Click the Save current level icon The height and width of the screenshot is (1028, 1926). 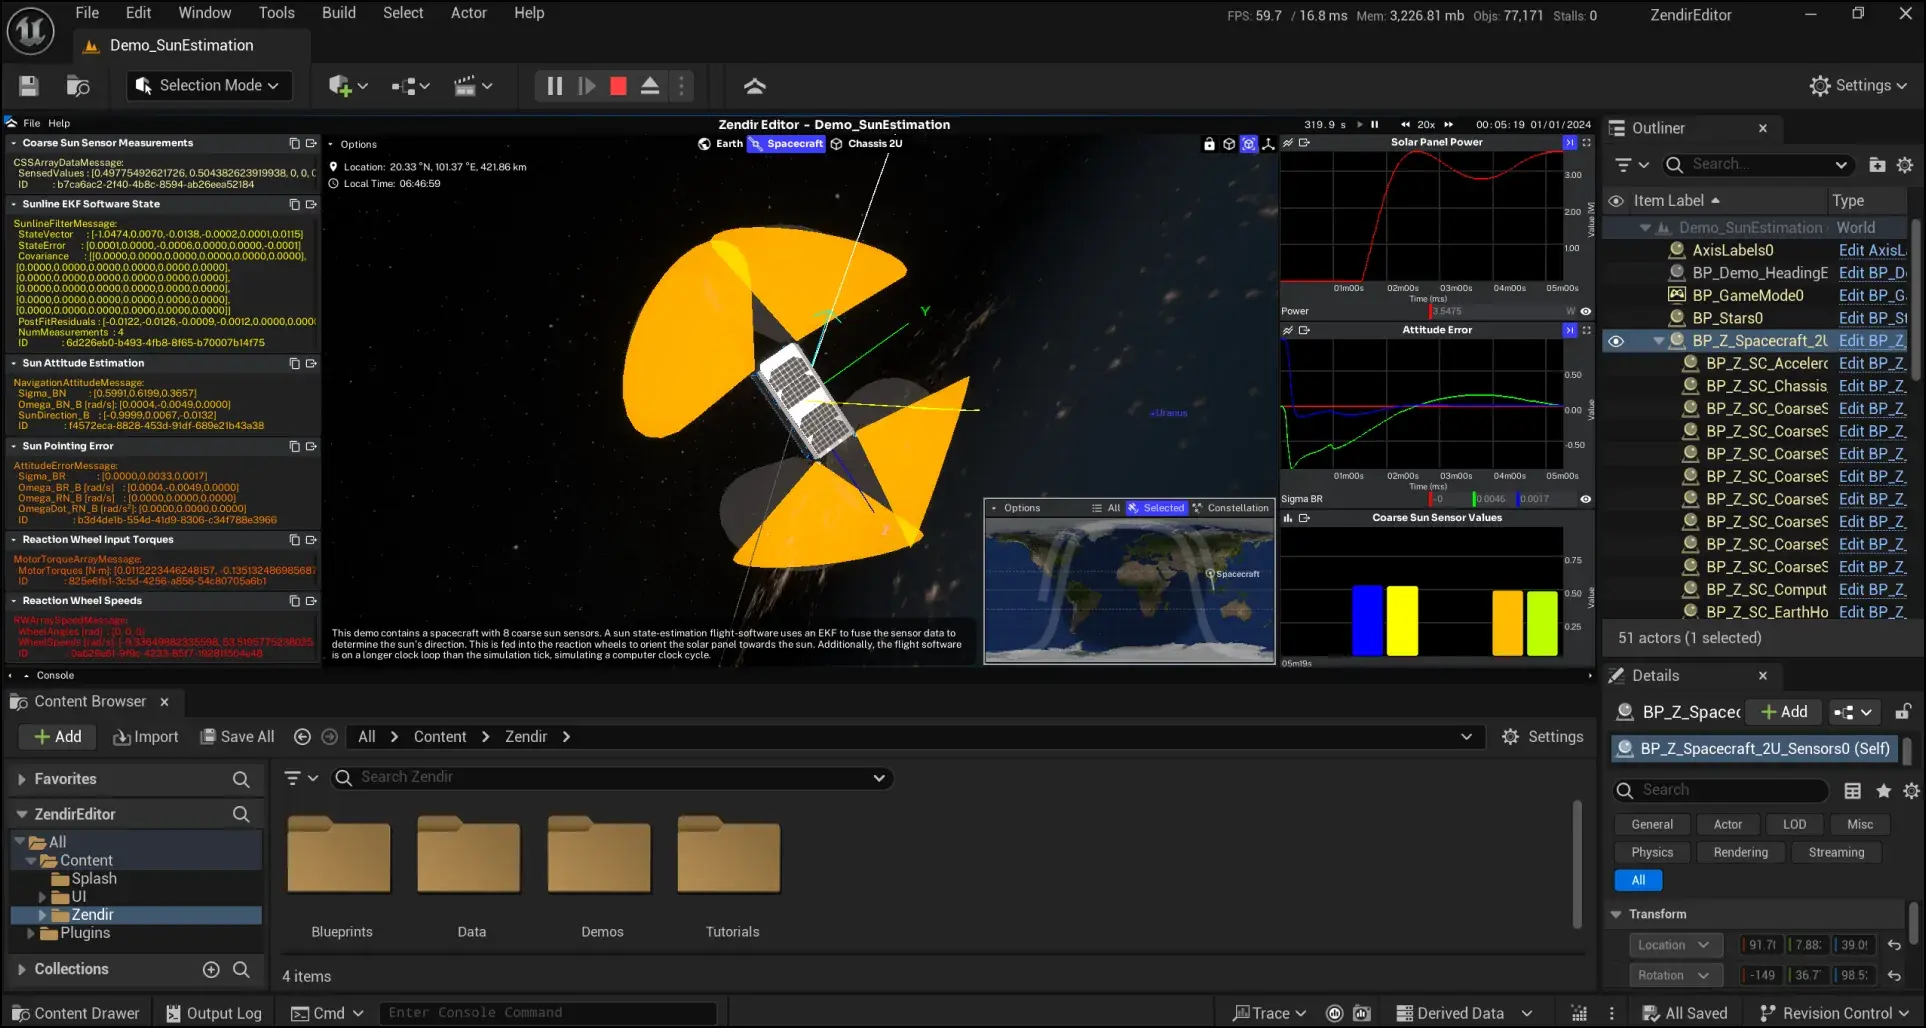(29, 86)
